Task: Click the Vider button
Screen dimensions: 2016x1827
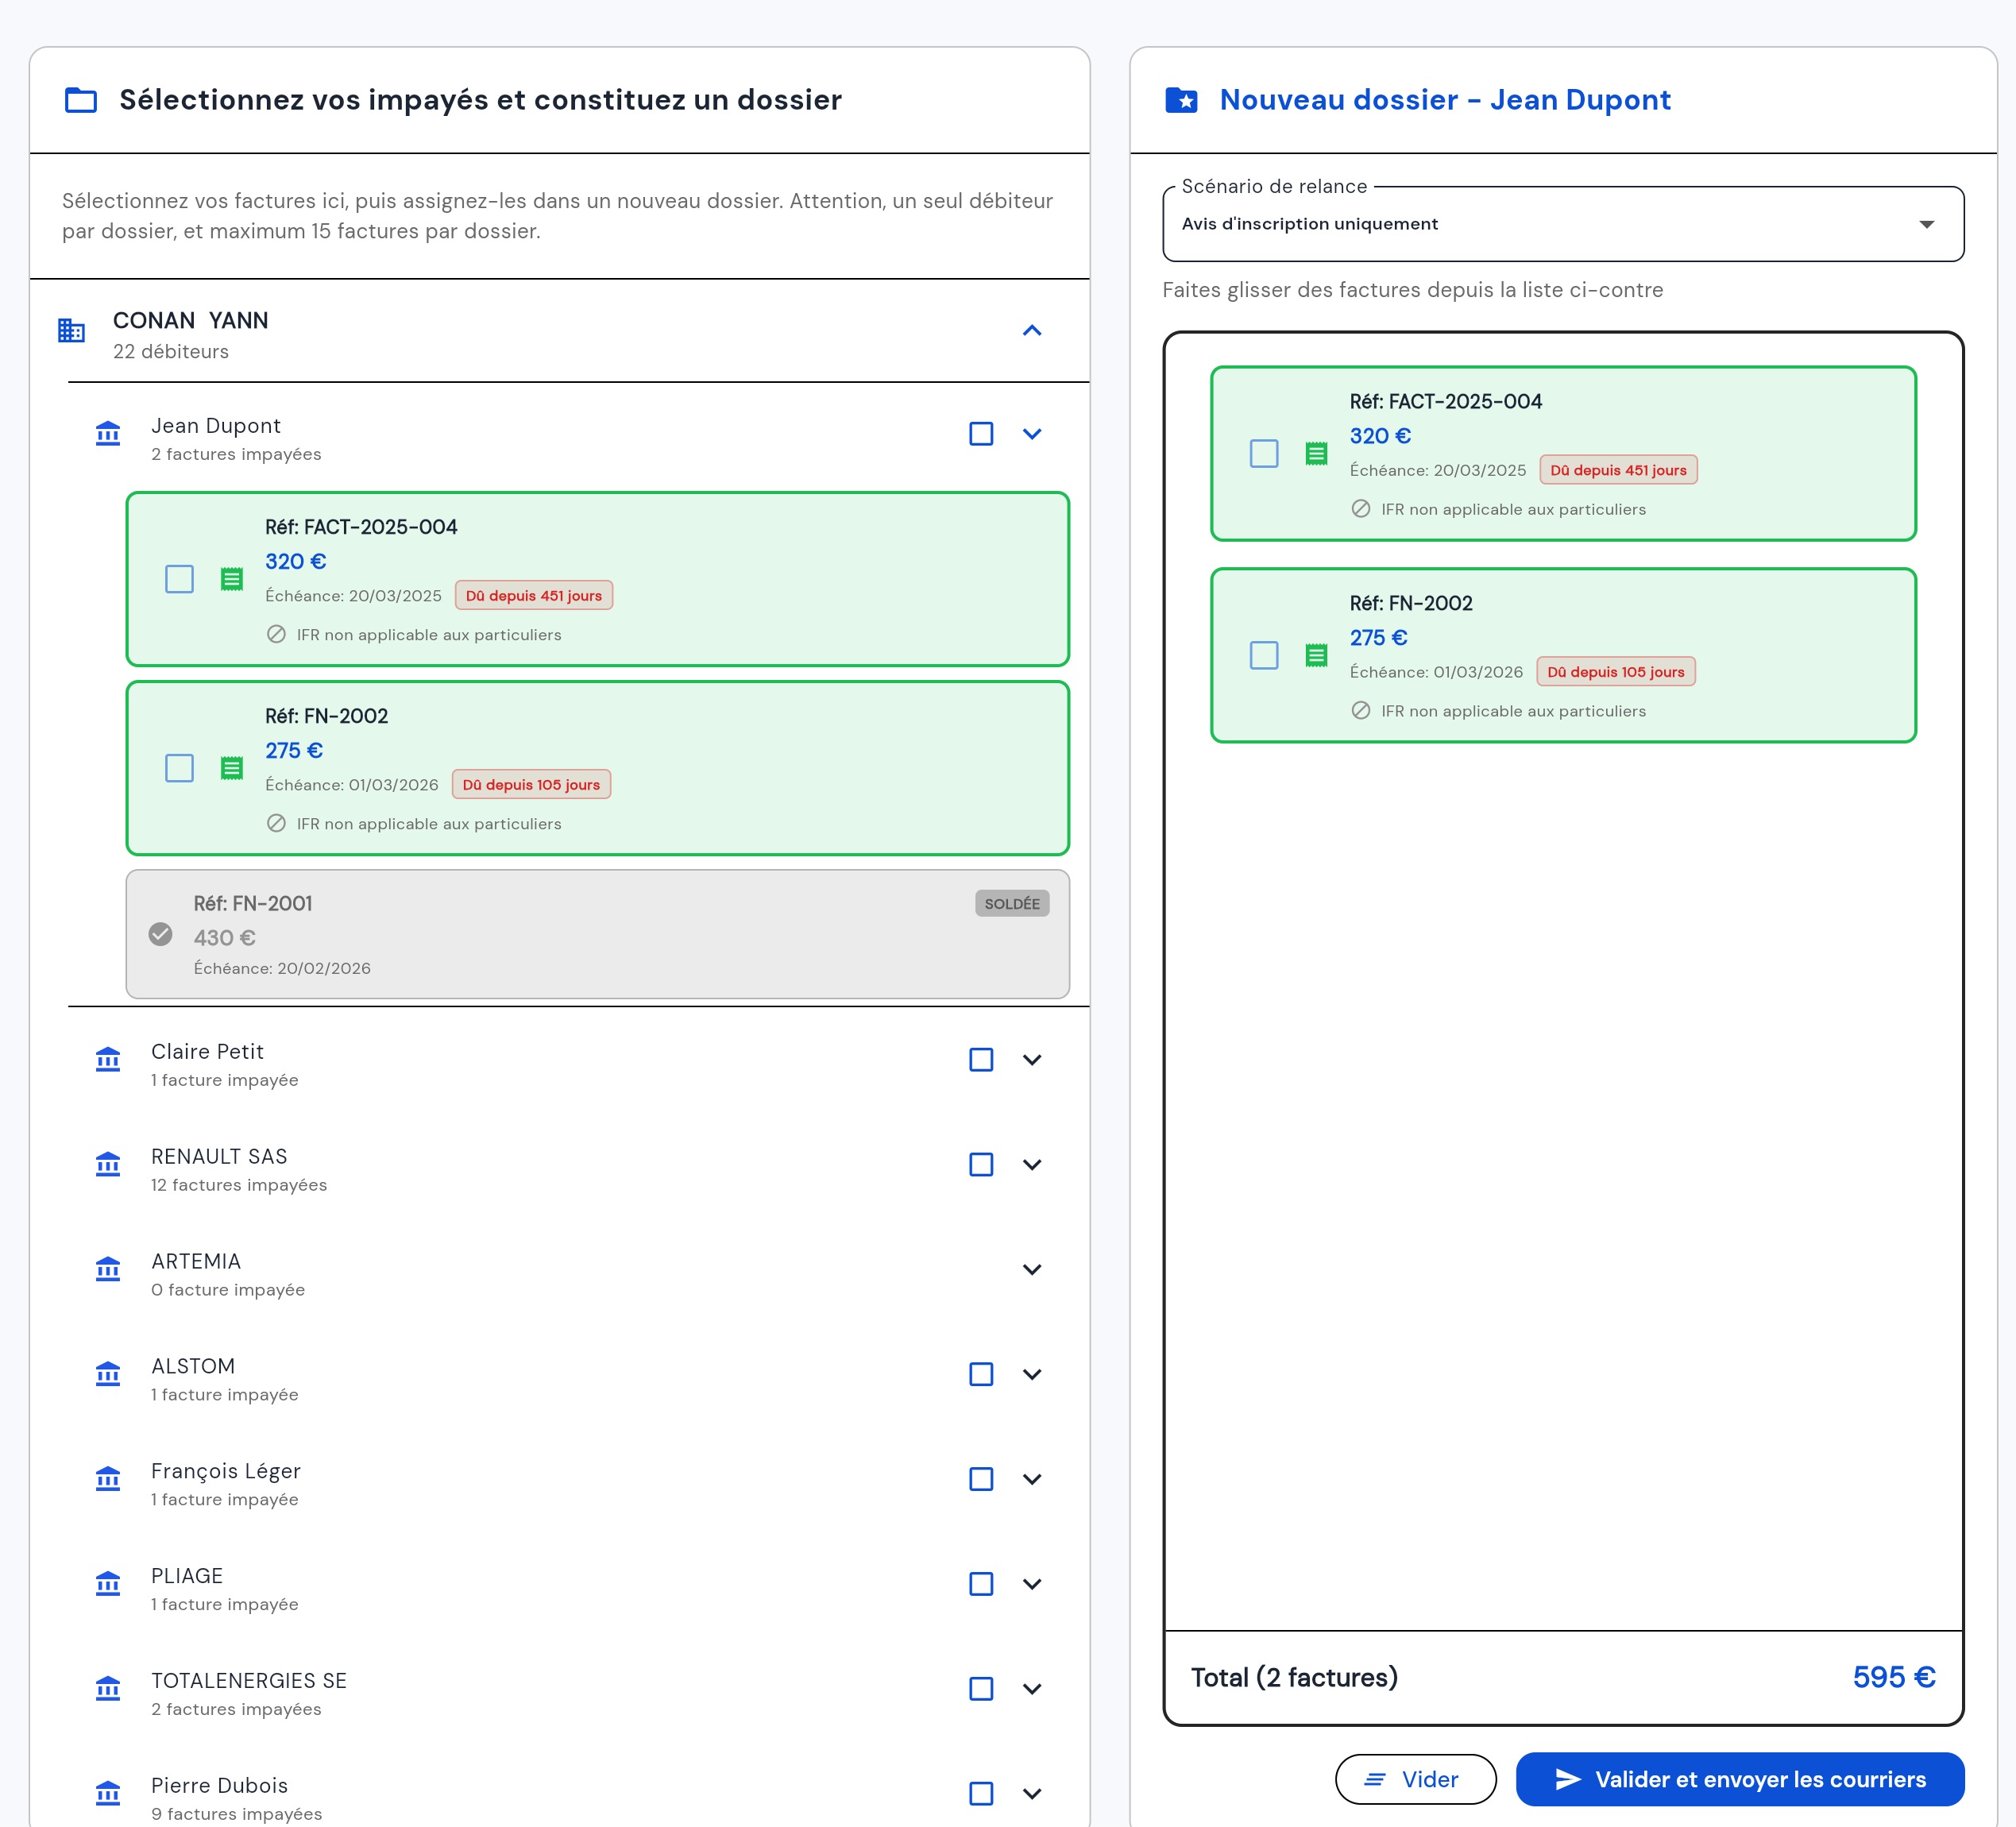Action: pos(1415,1780)
